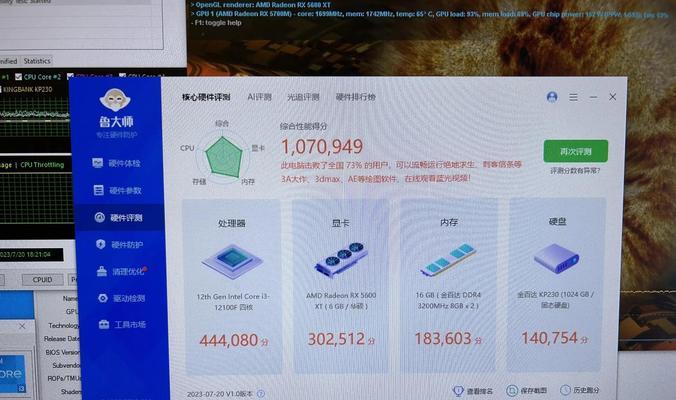The height and width of the screenshot is (400, 676).
Task: Click 16 GB DDR4 3200MHz memory description
Action: coord(448,300)
